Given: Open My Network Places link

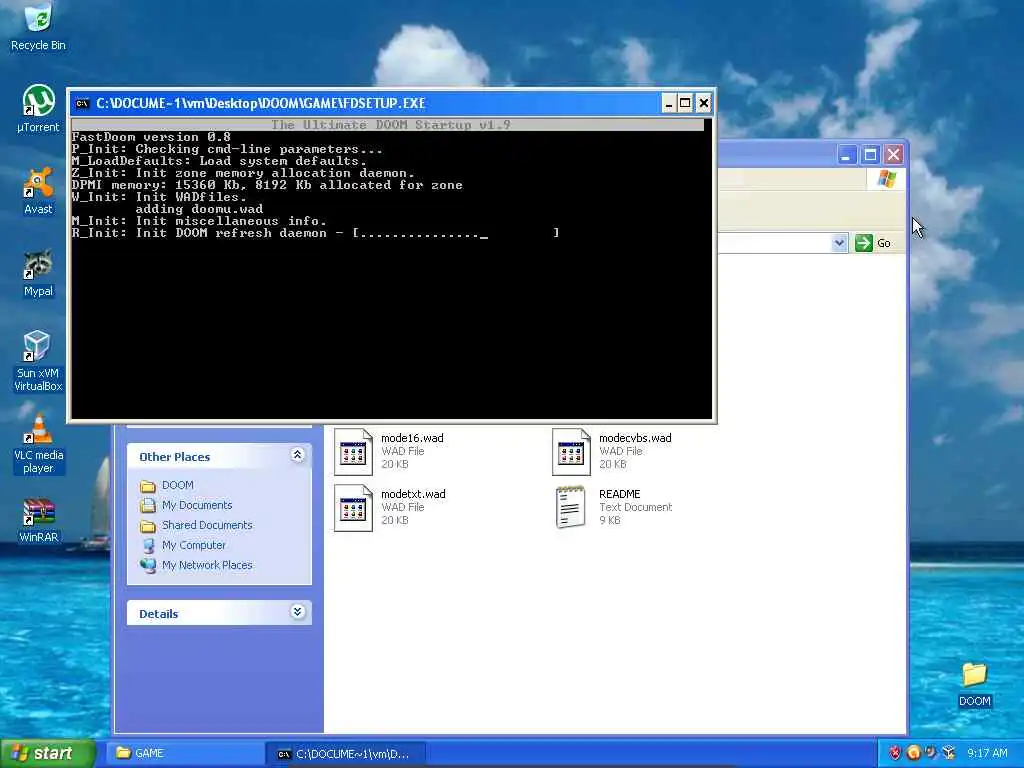Looking at the screenshot, I should tap(206, 565).
